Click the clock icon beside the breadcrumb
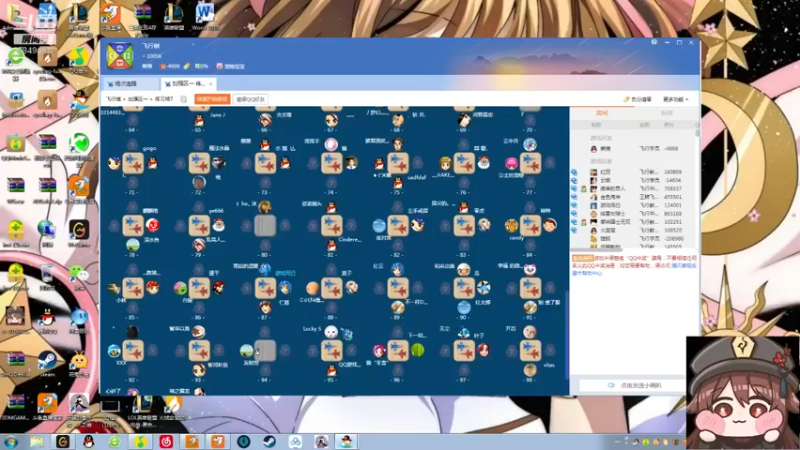 (184, 99)
